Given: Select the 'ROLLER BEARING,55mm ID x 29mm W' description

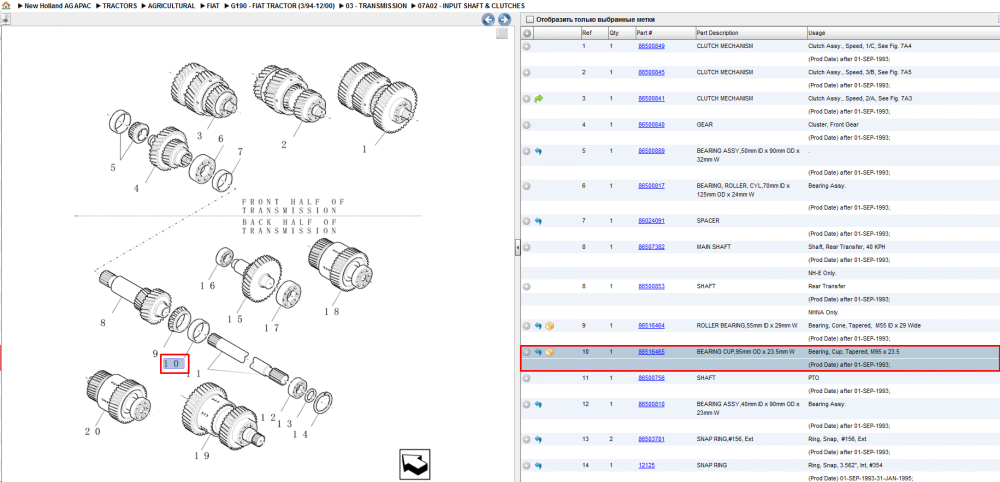Looking at the screenshot, I should (x=746, y=326).
